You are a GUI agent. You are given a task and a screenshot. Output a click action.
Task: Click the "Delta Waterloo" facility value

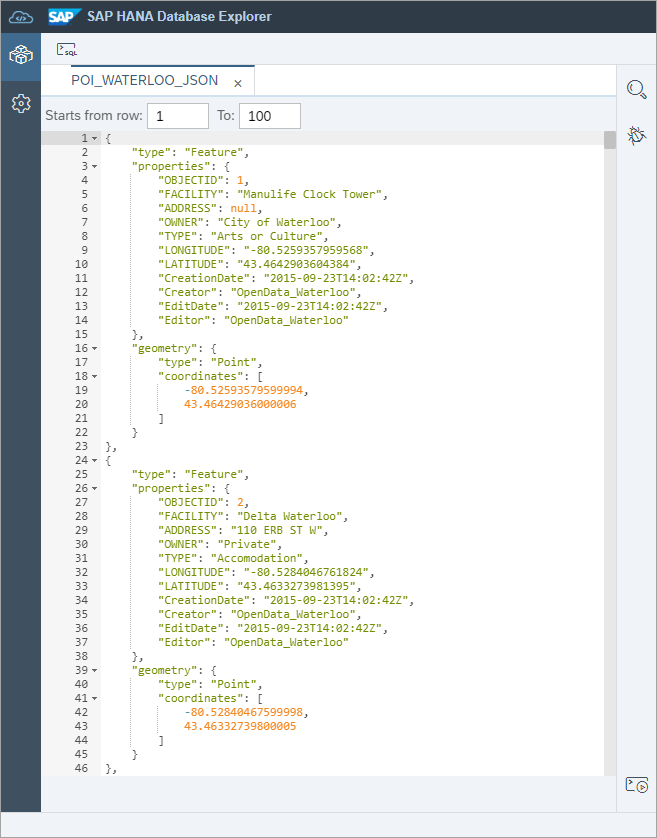(x=290, y=516)
